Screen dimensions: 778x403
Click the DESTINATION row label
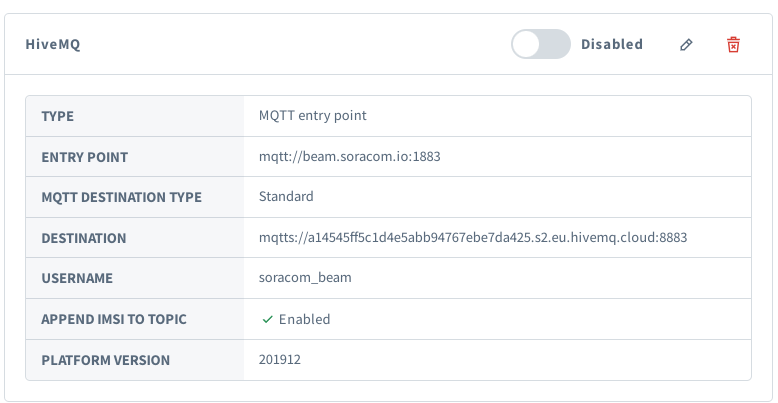coord(83,238)
